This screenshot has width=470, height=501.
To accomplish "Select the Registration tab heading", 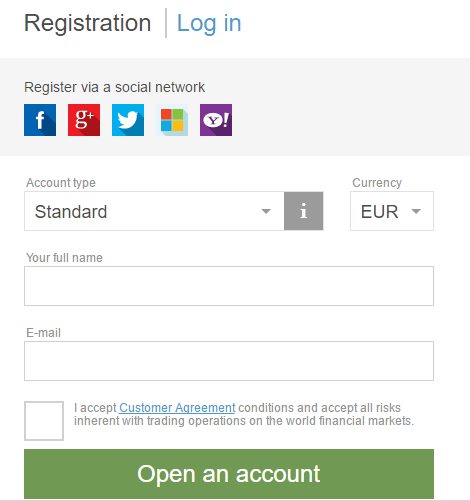I will pos(88,23).
